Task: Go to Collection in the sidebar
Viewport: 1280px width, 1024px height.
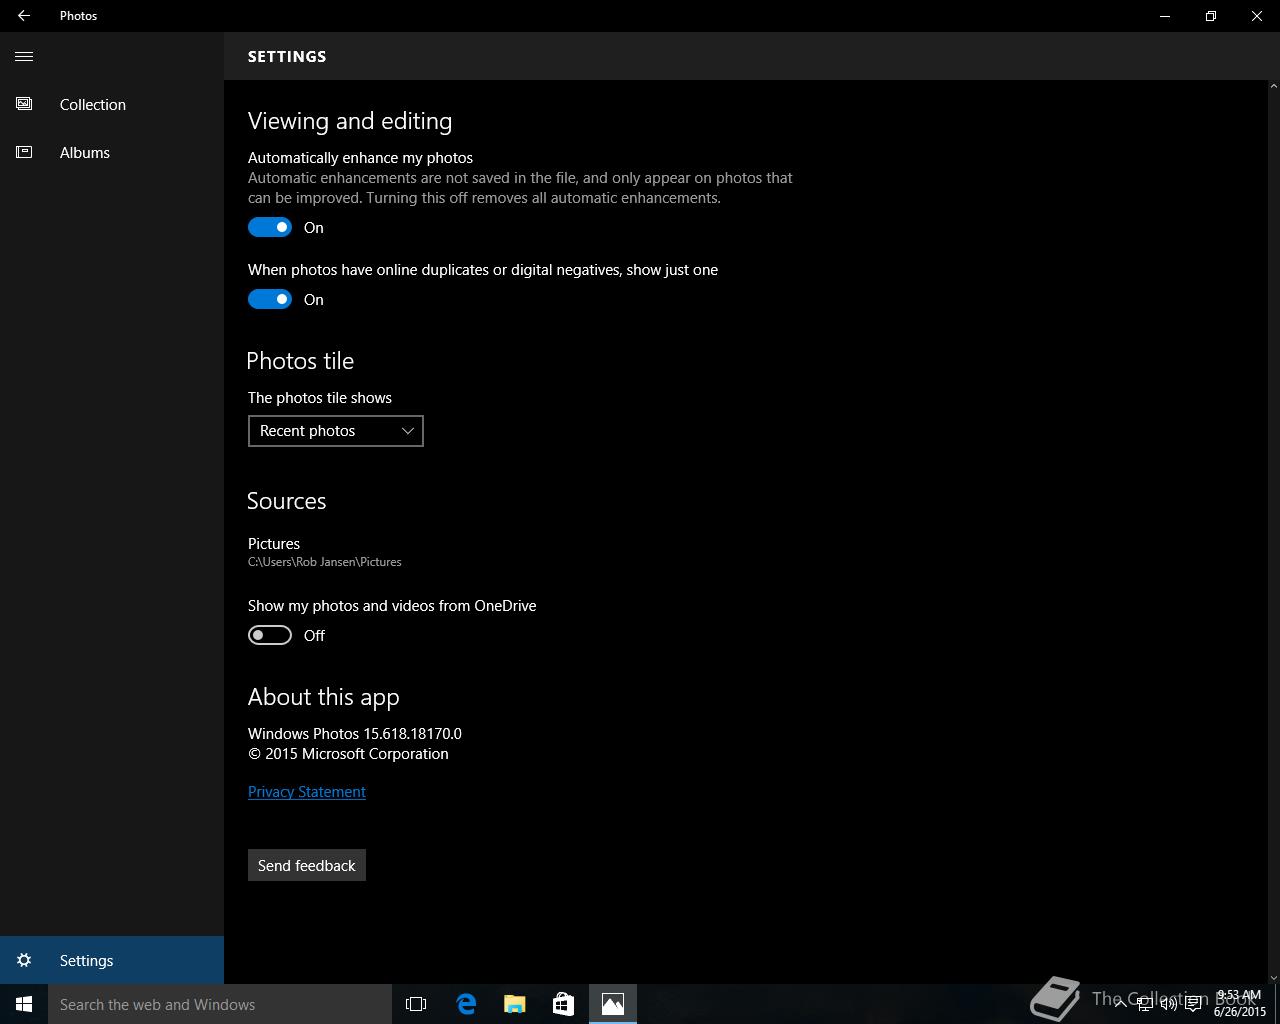Action: (112, 104)
